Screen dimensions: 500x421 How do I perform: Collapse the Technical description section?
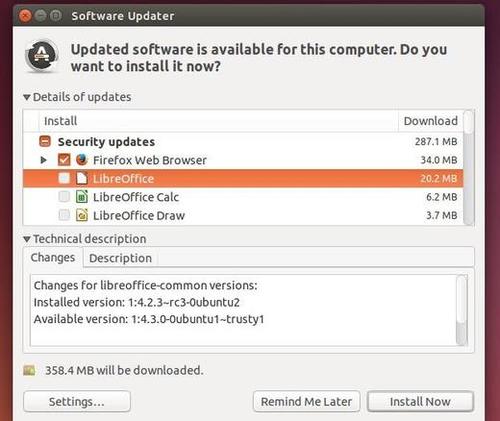(27, 239)
